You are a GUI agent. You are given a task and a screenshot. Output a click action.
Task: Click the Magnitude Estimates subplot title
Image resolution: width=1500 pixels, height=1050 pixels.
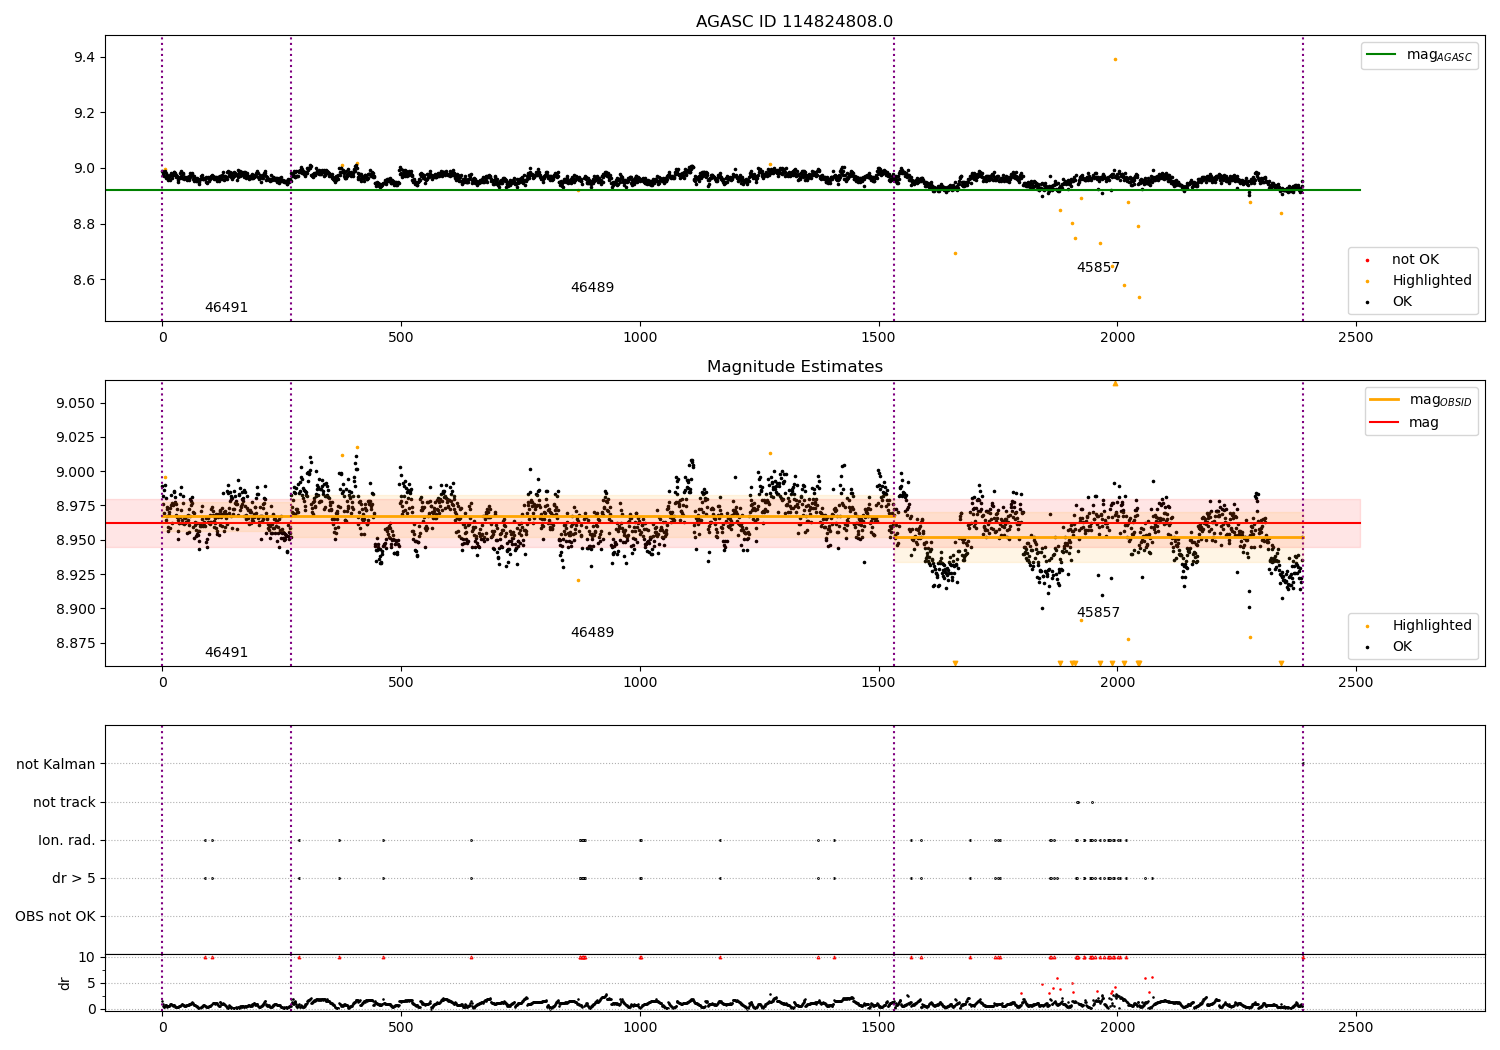794,367
